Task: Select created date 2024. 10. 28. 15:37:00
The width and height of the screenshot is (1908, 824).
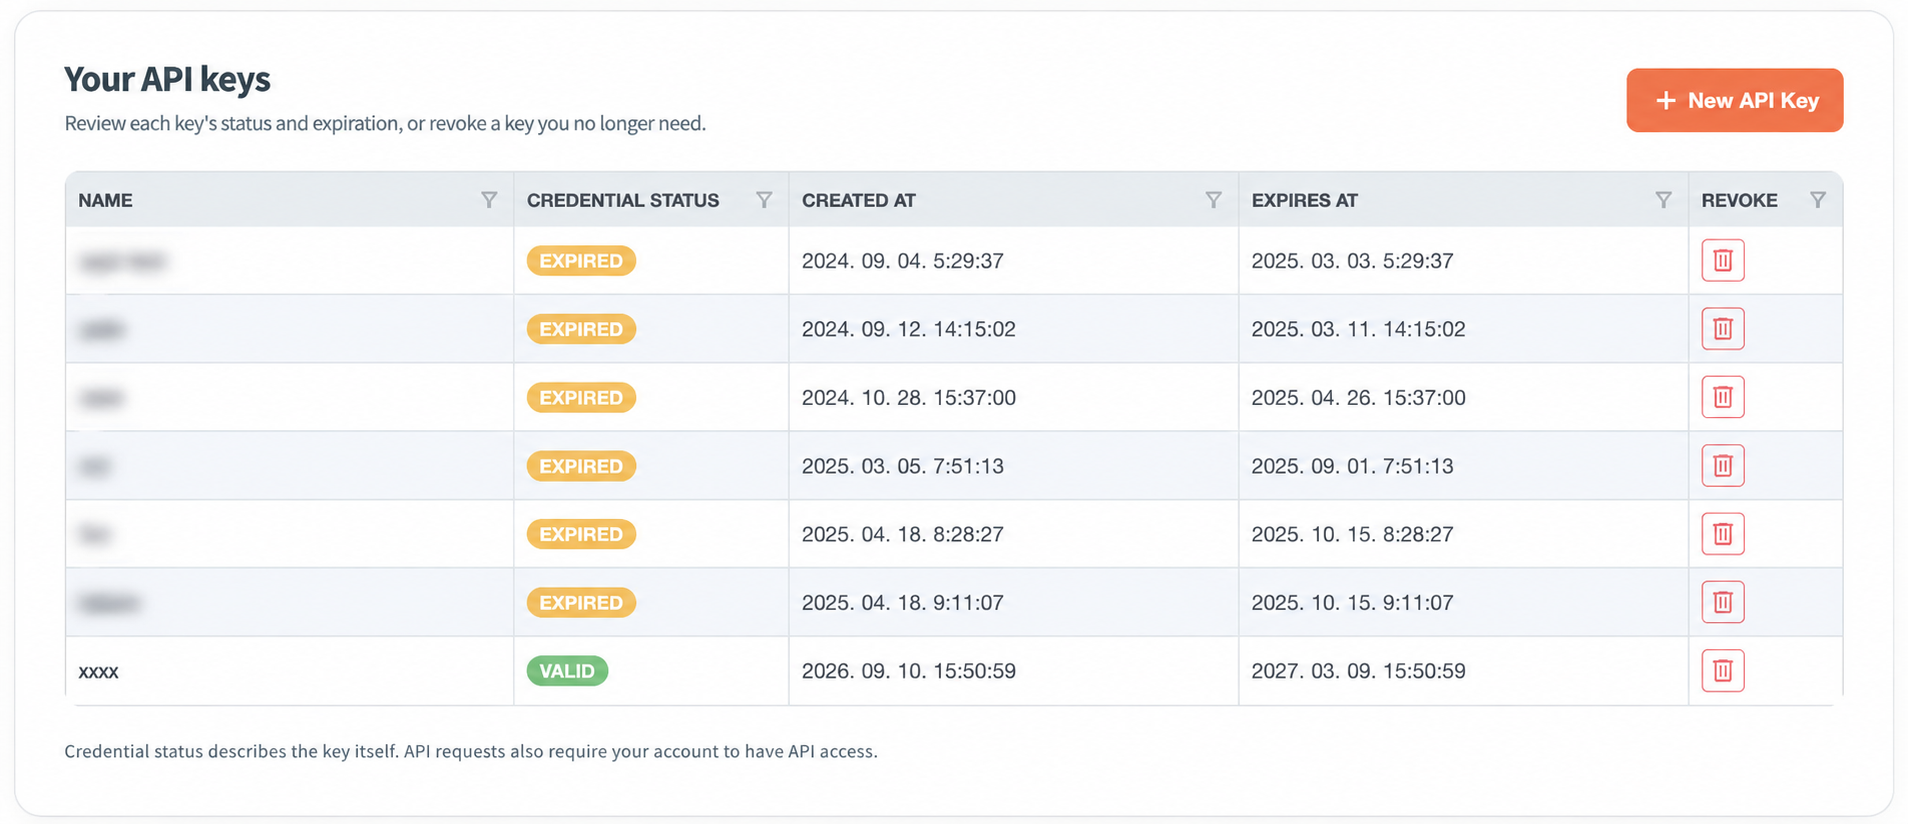Action: point(908,398)
